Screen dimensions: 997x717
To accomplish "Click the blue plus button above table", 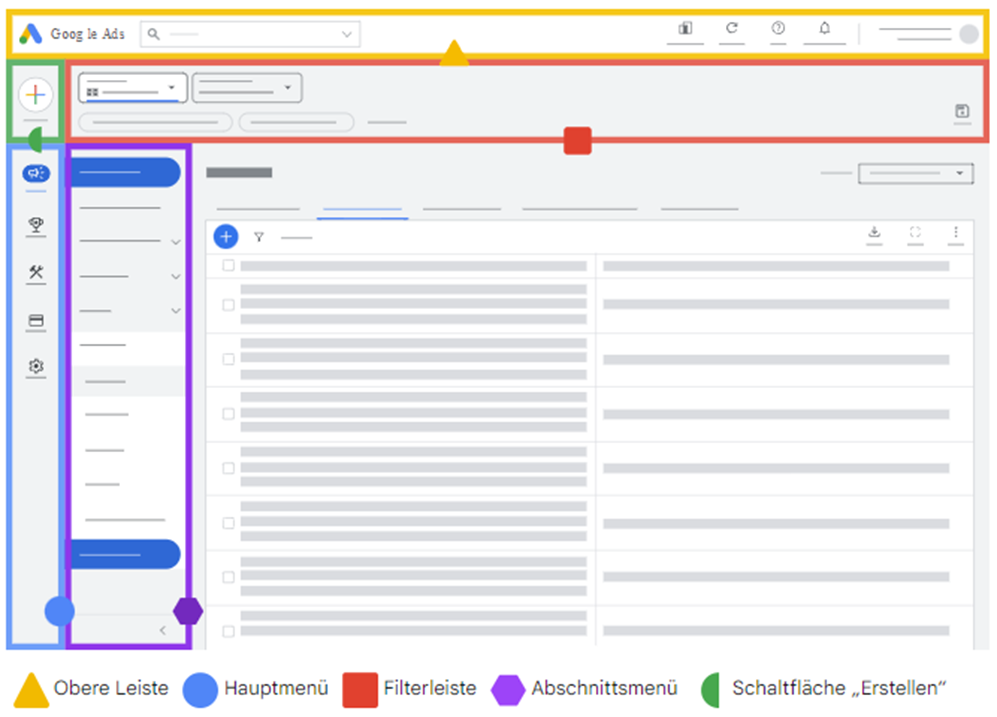I will click(x=226, y=237).
